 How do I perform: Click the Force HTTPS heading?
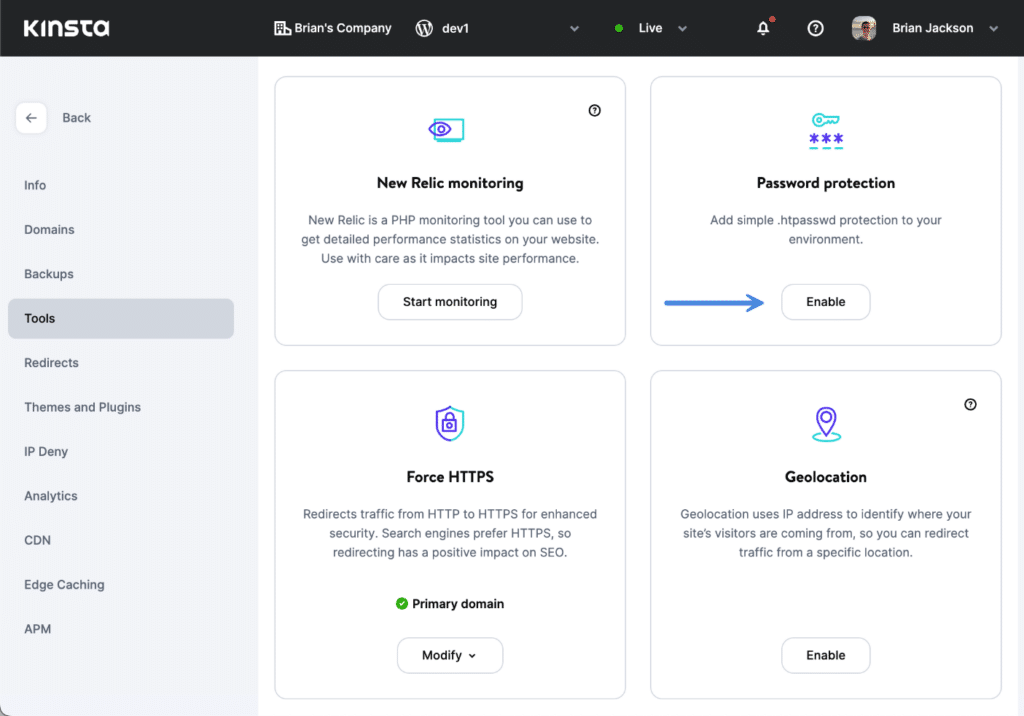[x=450, y=478]
